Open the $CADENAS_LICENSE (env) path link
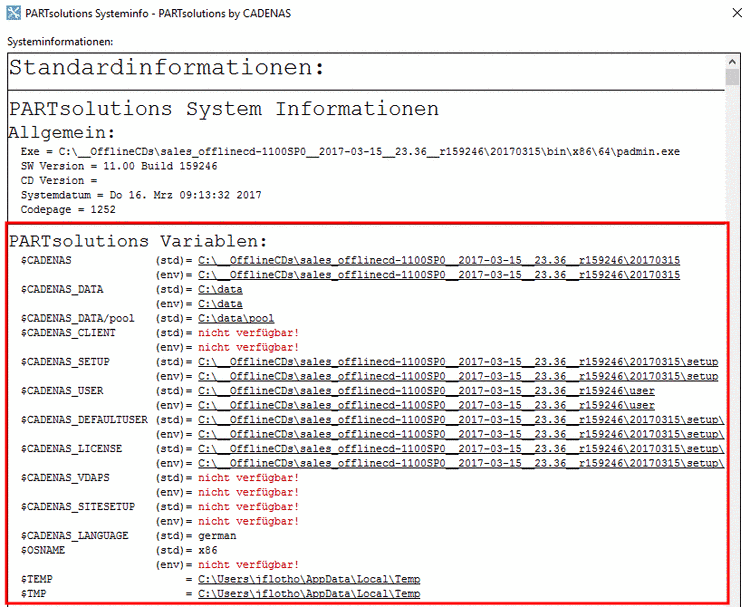 point(461,464)
